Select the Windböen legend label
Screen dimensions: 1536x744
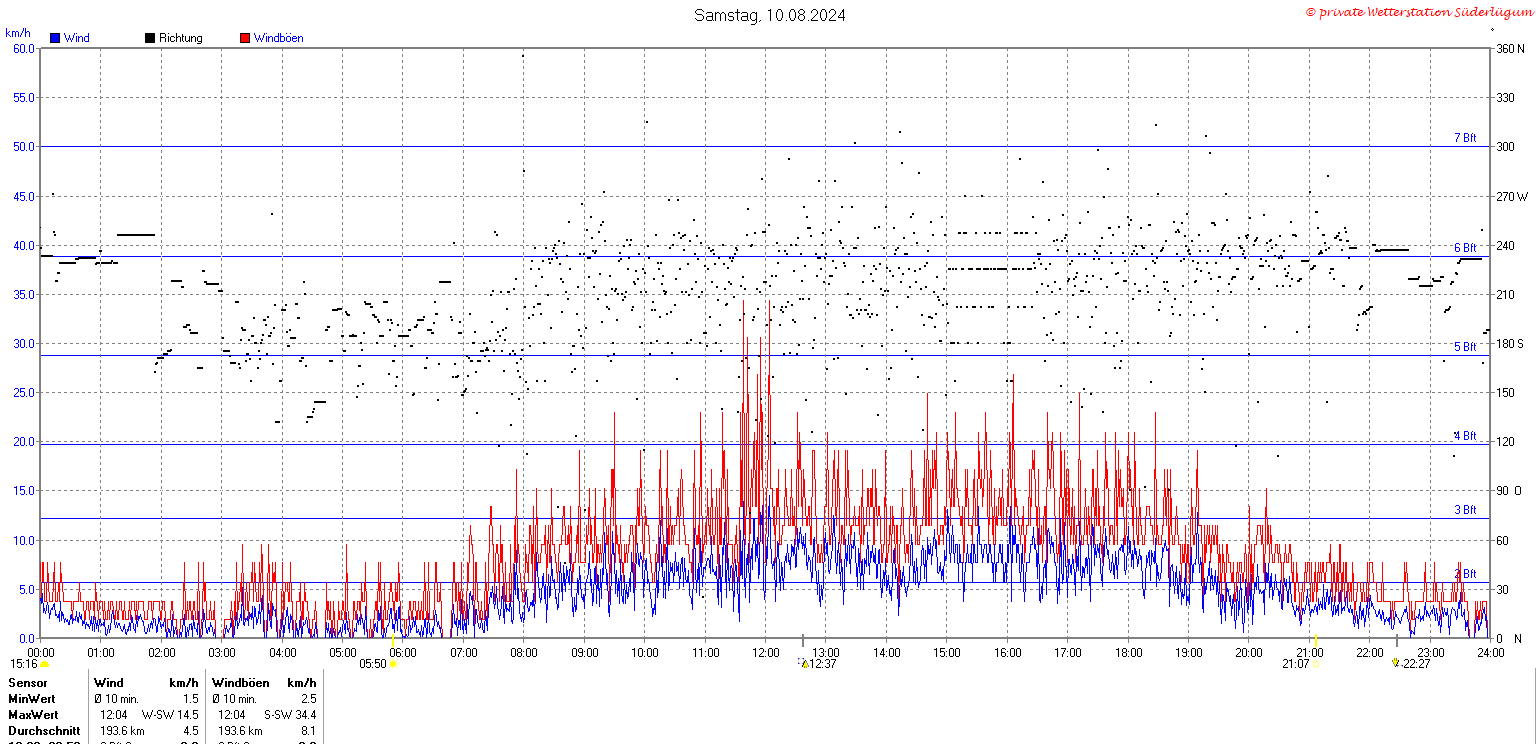[278, 38]
